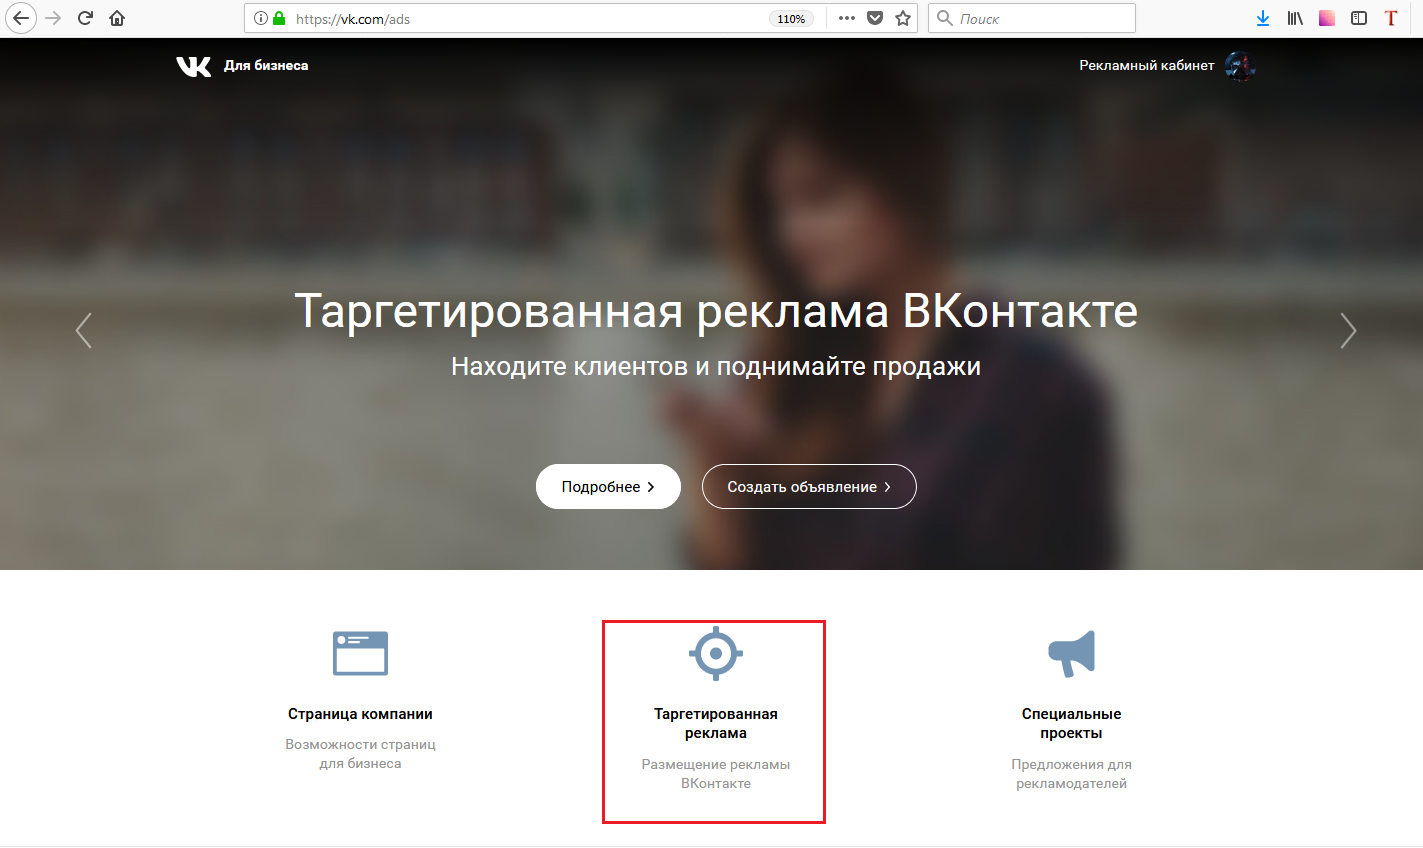This screenshot has height=848, width=1423.
Task: Open the Специальные проекты section
Action: click(x=1072, y=723)
